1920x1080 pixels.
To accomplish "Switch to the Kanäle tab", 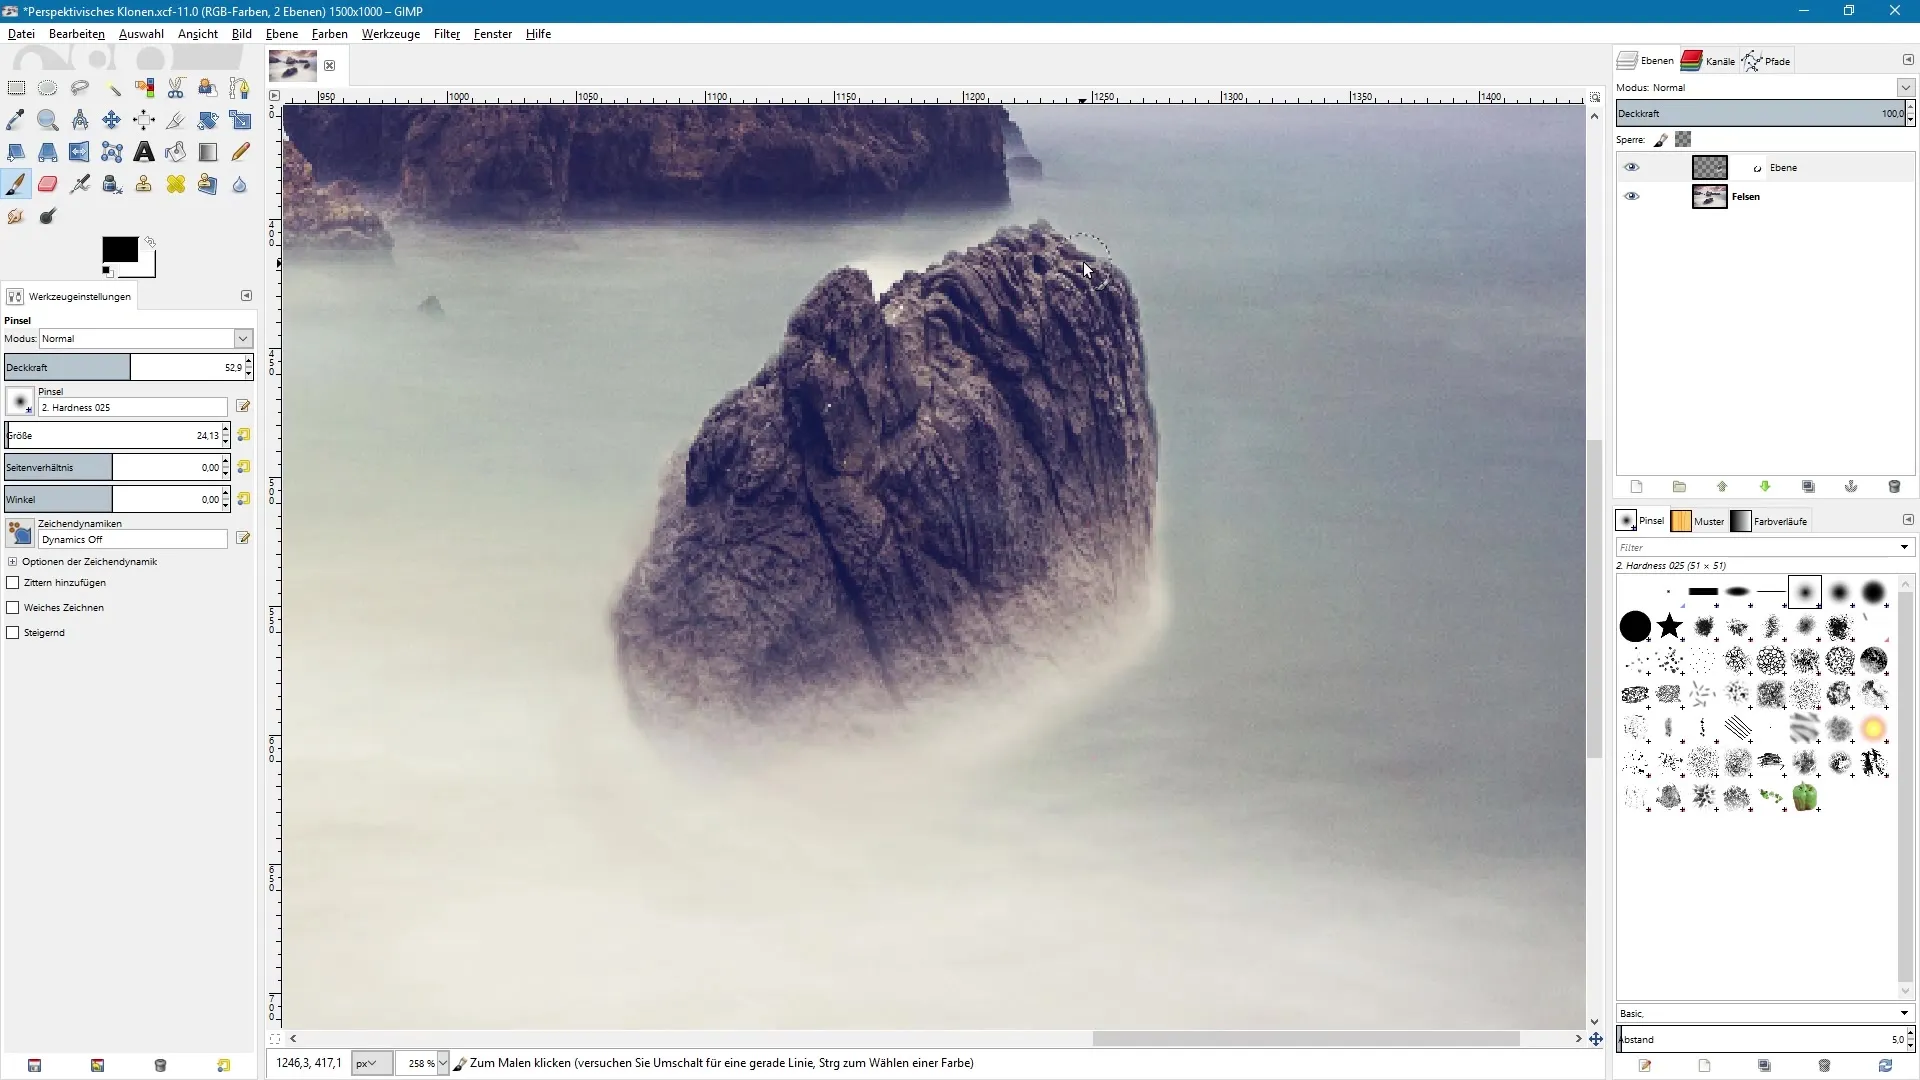I will click(x=1709, y=61).
